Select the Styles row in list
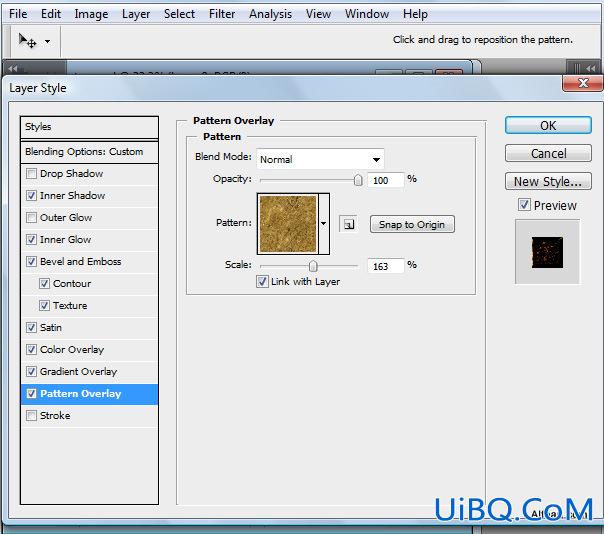This screenshot has height=534, width=604. [89, 127]
